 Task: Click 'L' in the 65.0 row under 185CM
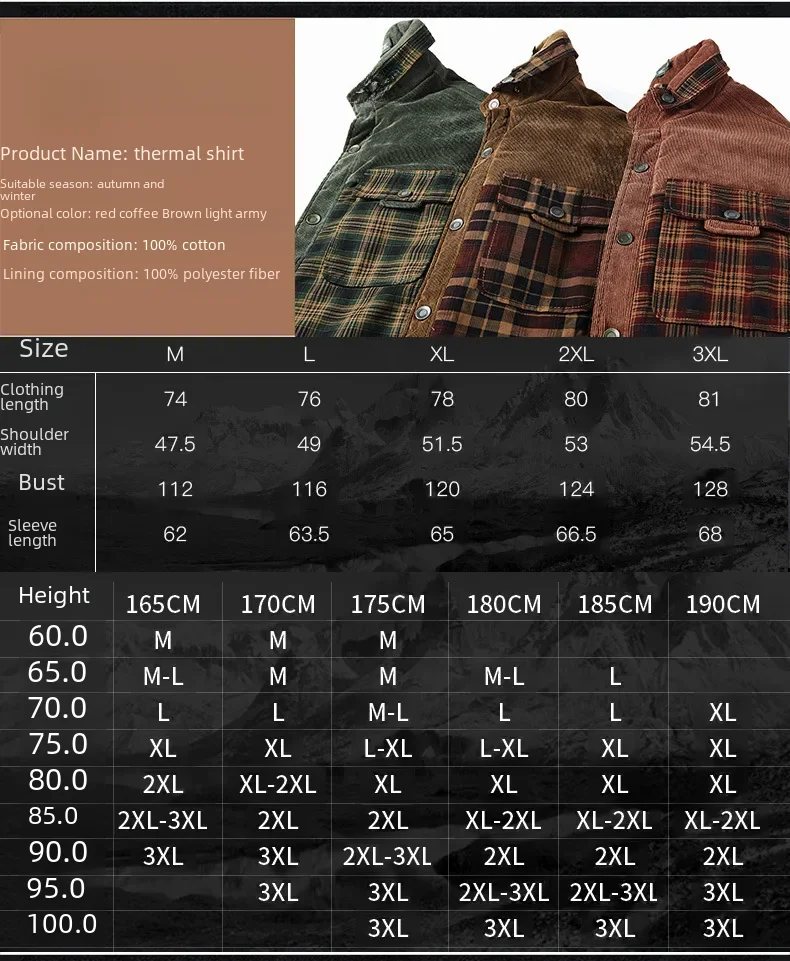click(x=615, y=677)
